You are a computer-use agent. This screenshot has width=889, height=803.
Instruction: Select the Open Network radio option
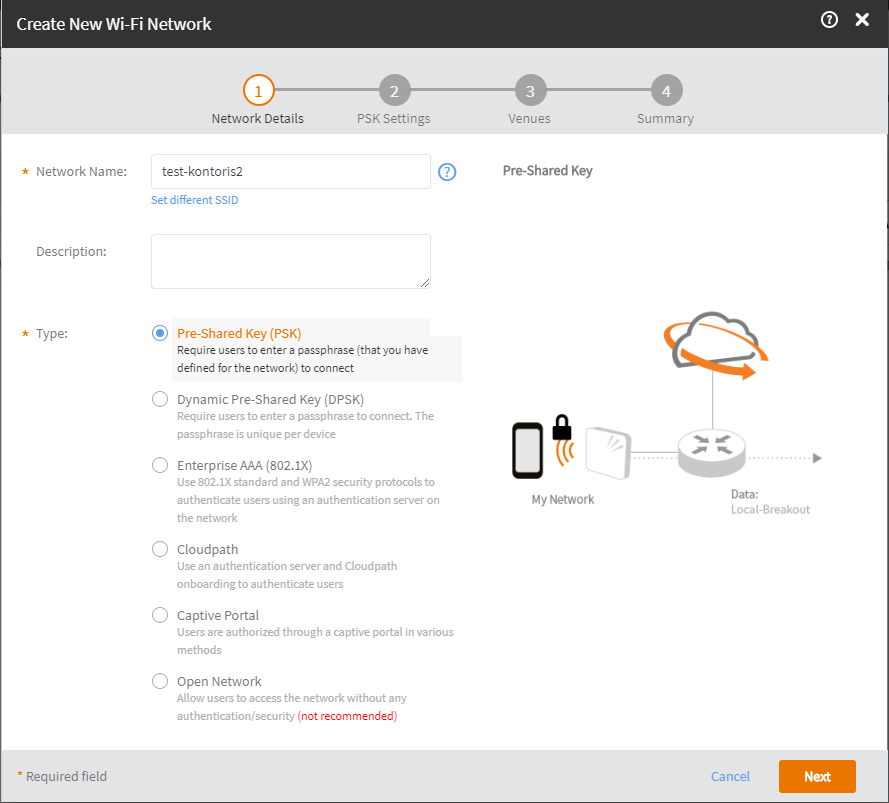tap(160, 681)
